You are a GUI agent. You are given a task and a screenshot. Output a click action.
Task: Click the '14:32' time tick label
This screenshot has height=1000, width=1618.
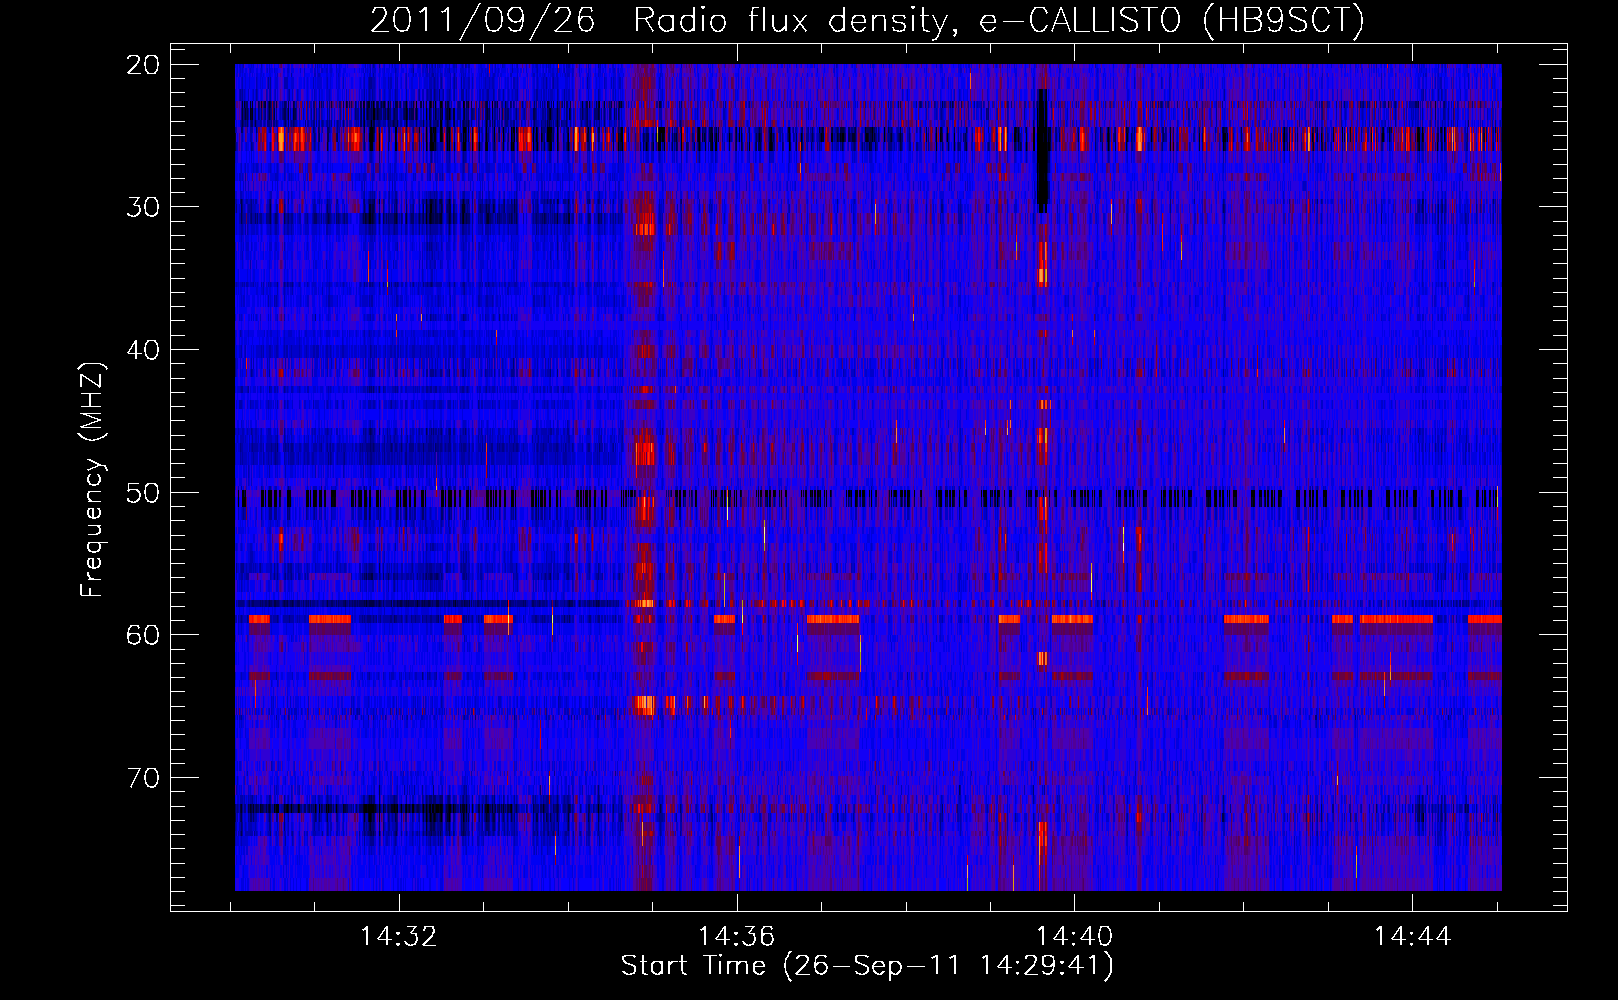click(x=399, y=937)
